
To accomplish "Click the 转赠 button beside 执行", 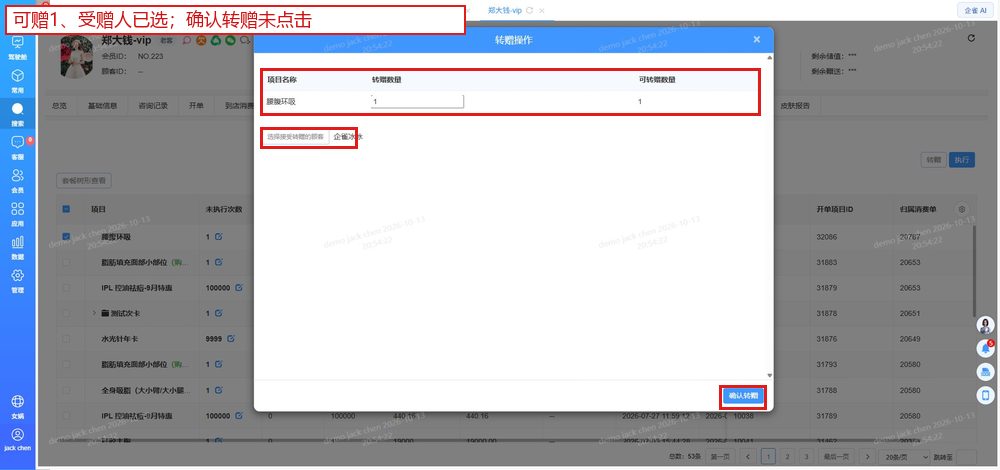I will click(934, 160).
